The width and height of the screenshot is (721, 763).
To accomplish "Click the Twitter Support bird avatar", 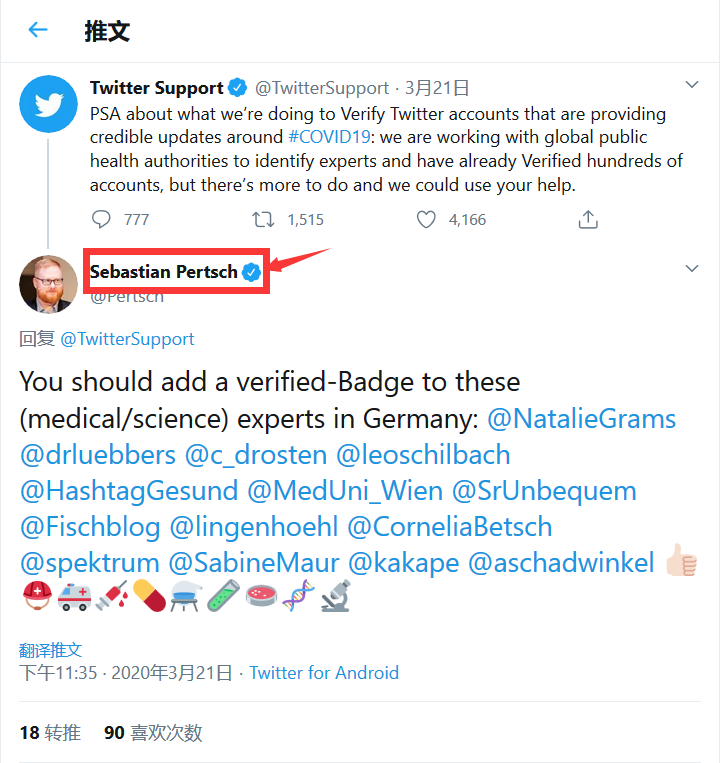I will point(48,104).
